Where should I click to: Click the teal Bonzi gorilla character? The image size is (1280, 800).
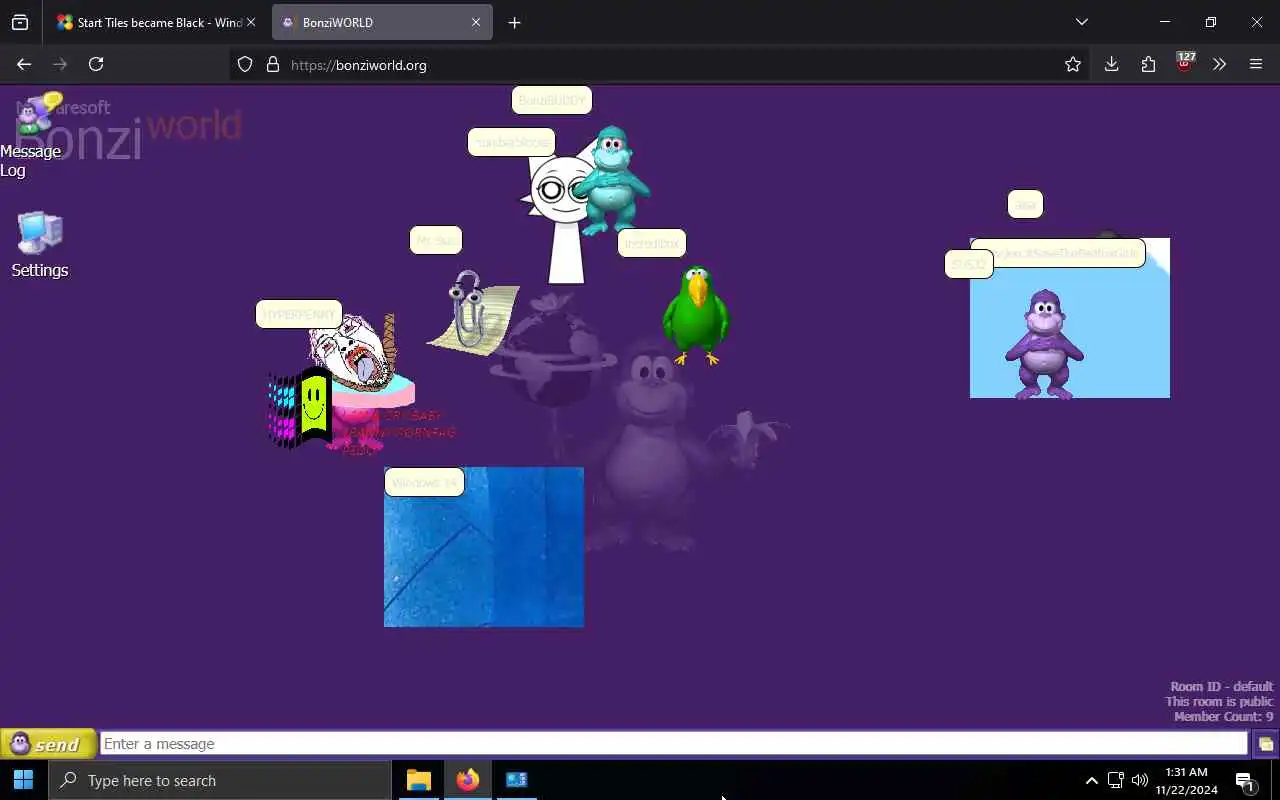tap(612, 180)
